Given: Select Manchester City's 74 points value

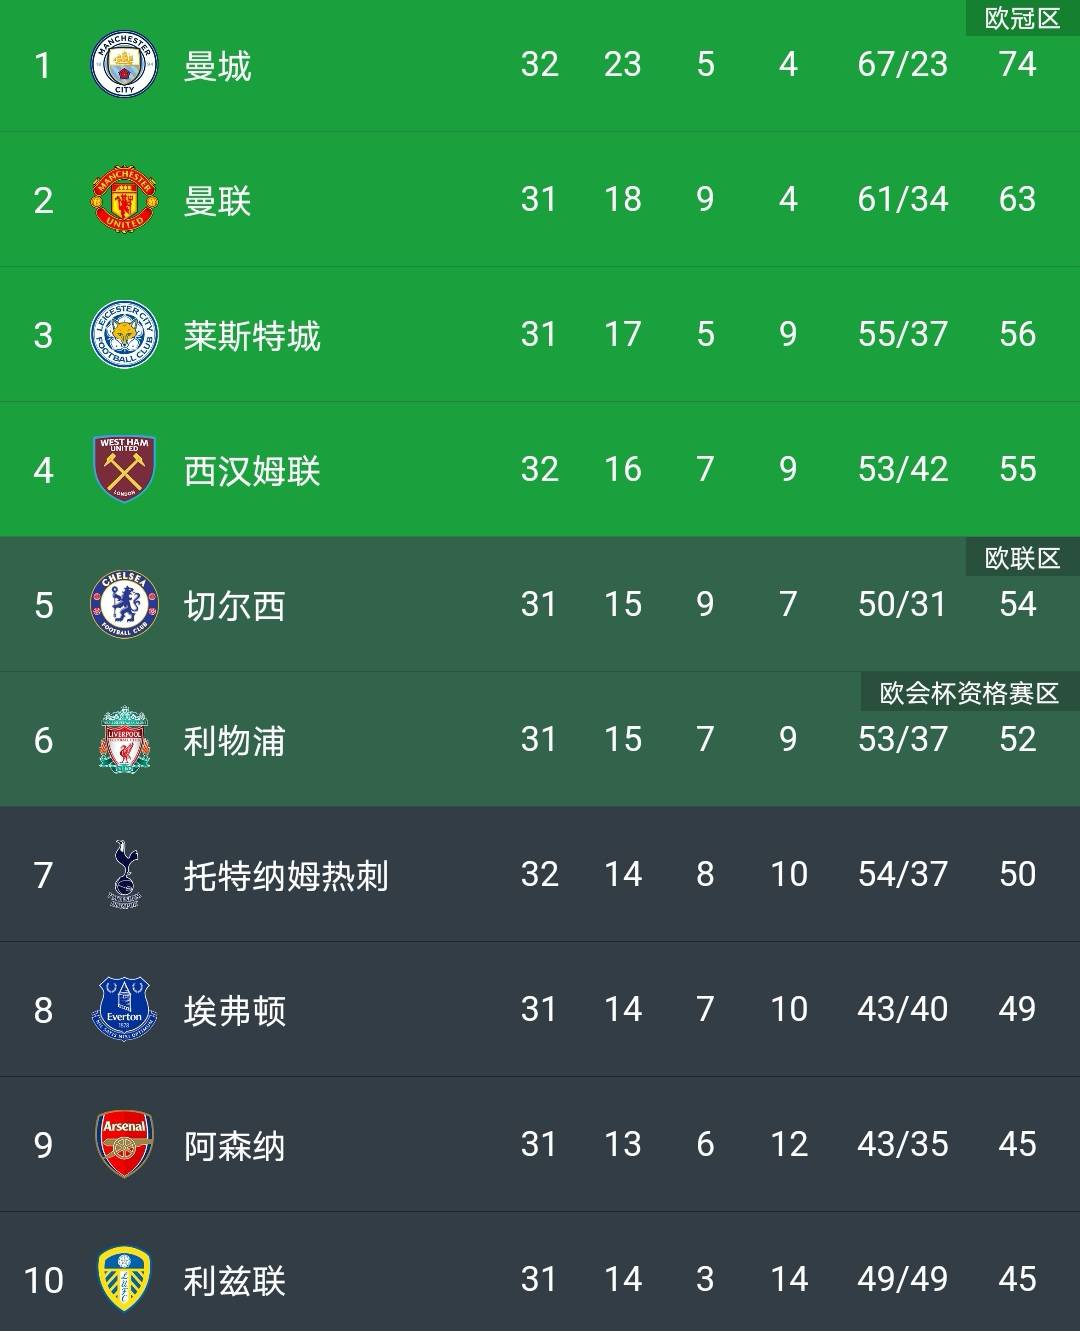Looking at the screenshot, I should pos(1017,64).
